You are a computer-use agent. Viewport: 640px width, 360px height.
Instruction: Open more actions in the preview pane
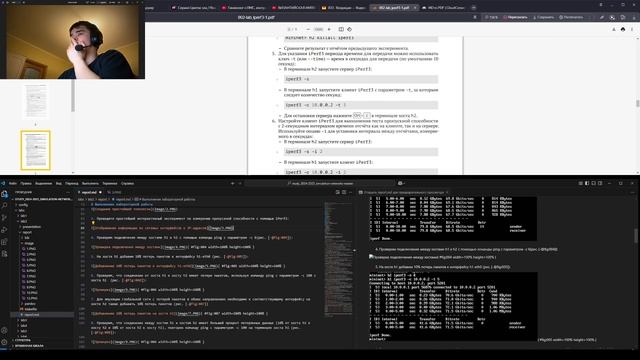pyautogui.click(x=632, y=192)
